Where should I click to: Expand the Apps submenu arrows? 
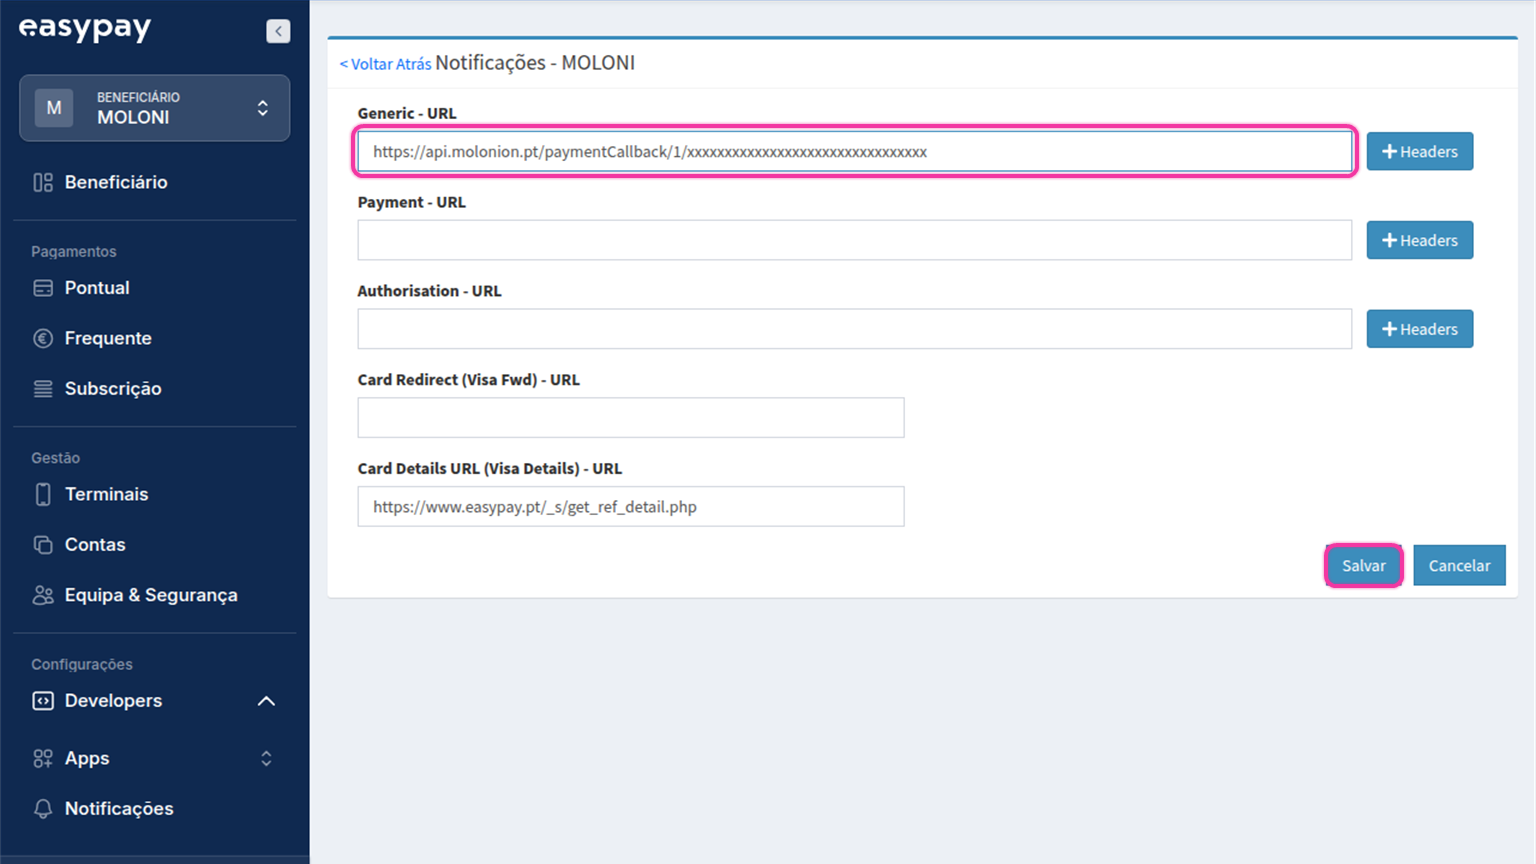pyautogui.click(x=266, y=759)
